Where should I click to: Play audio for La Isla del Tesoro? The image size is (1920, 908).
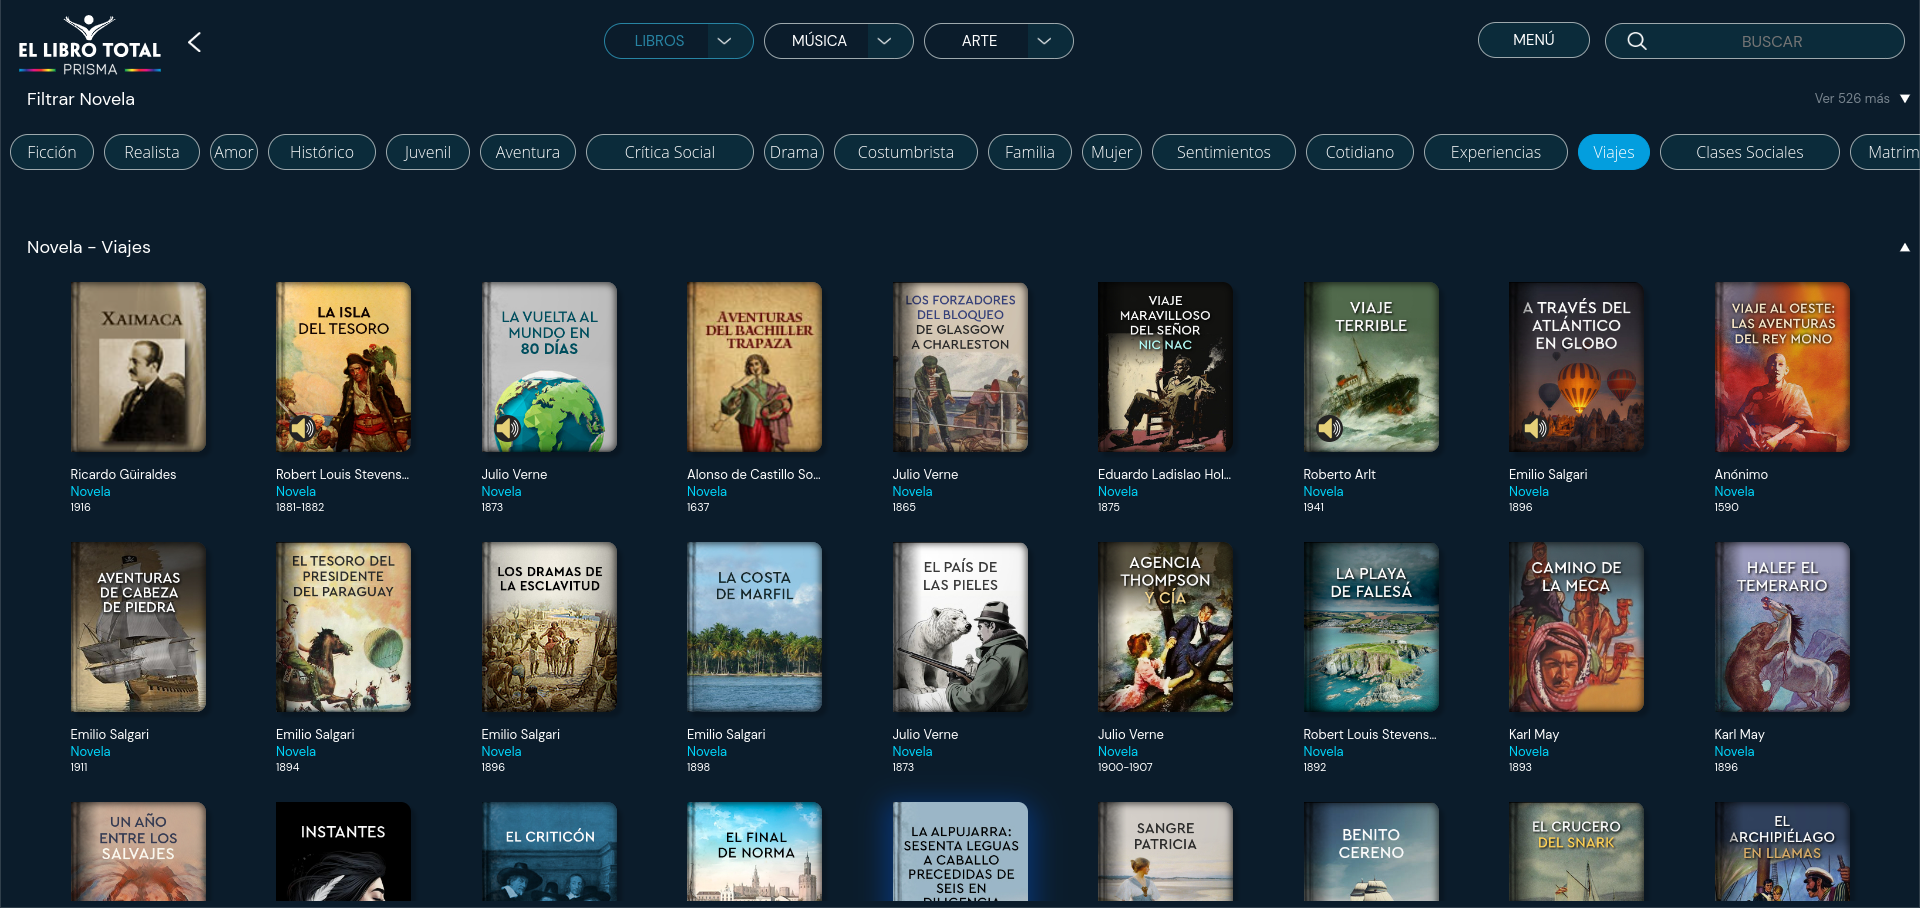pyautogui.click(x=305, y=428)
